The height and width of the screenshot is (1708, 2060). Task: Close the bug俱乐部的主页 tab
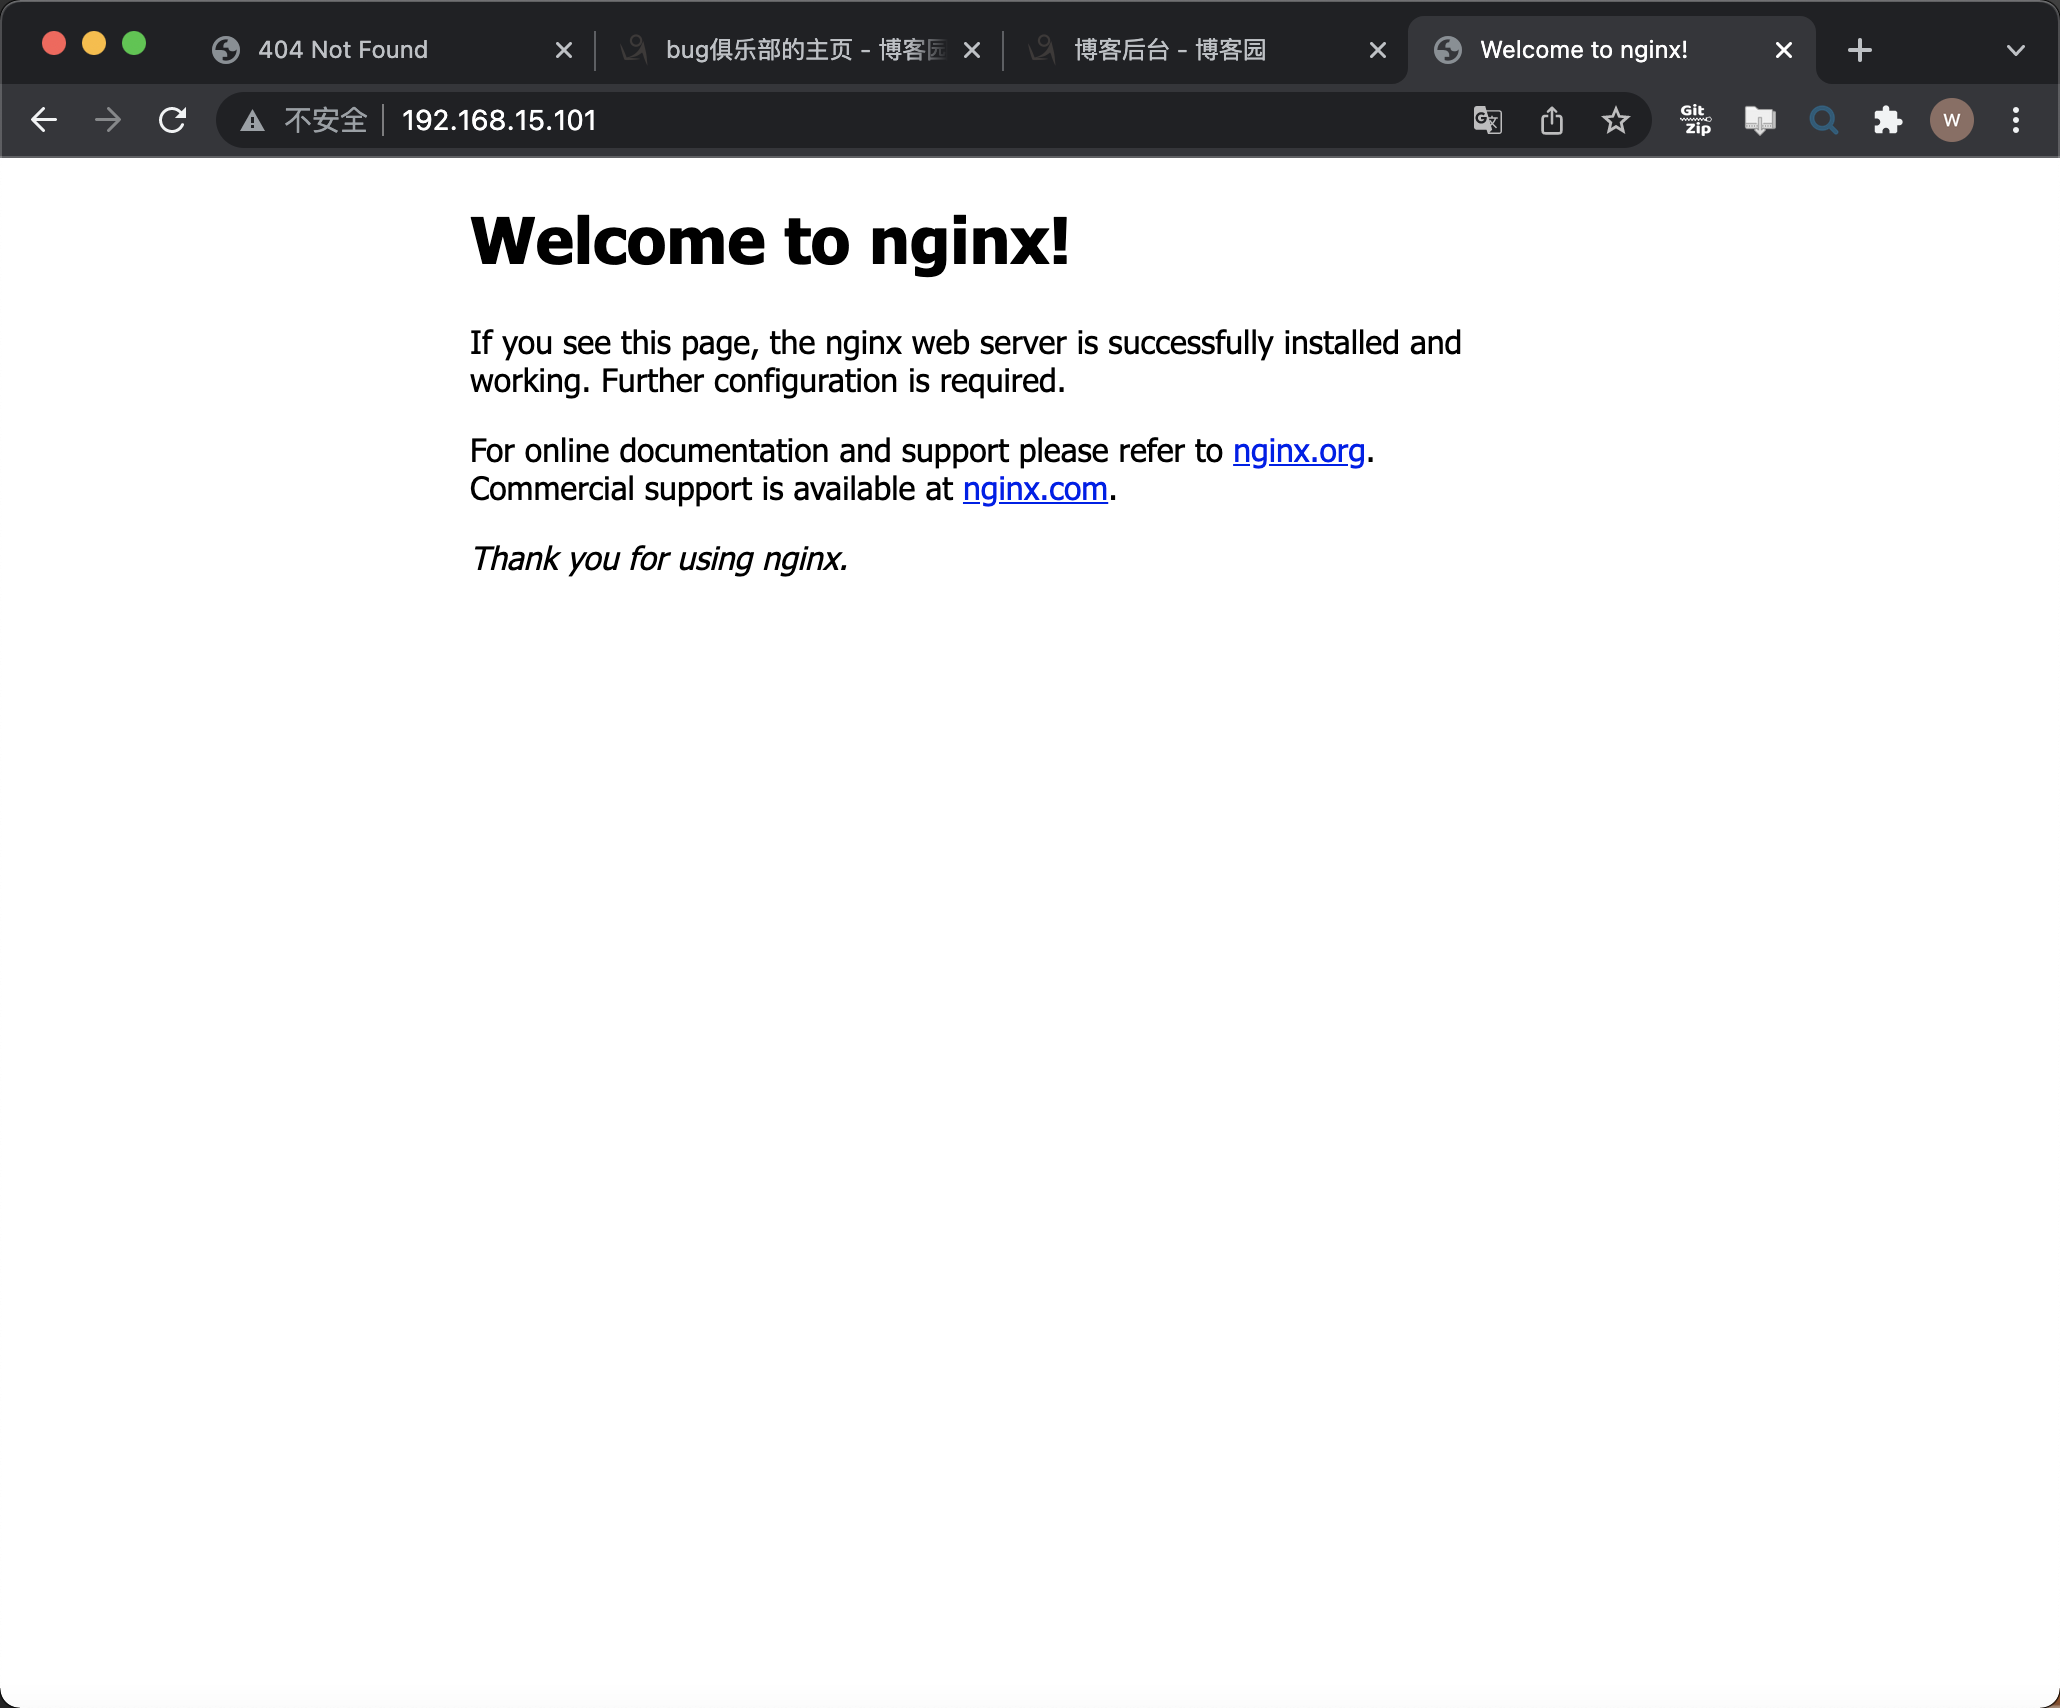click(971, 50)
